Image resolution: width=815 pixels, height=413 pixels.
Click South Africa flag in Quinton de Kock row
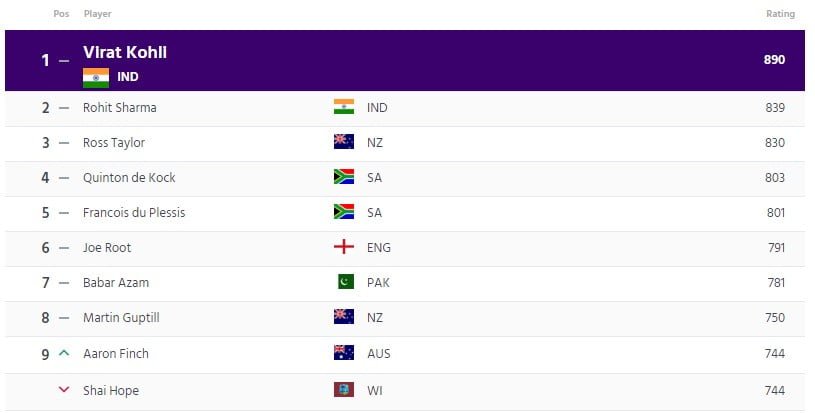click(x=344, y=177)
